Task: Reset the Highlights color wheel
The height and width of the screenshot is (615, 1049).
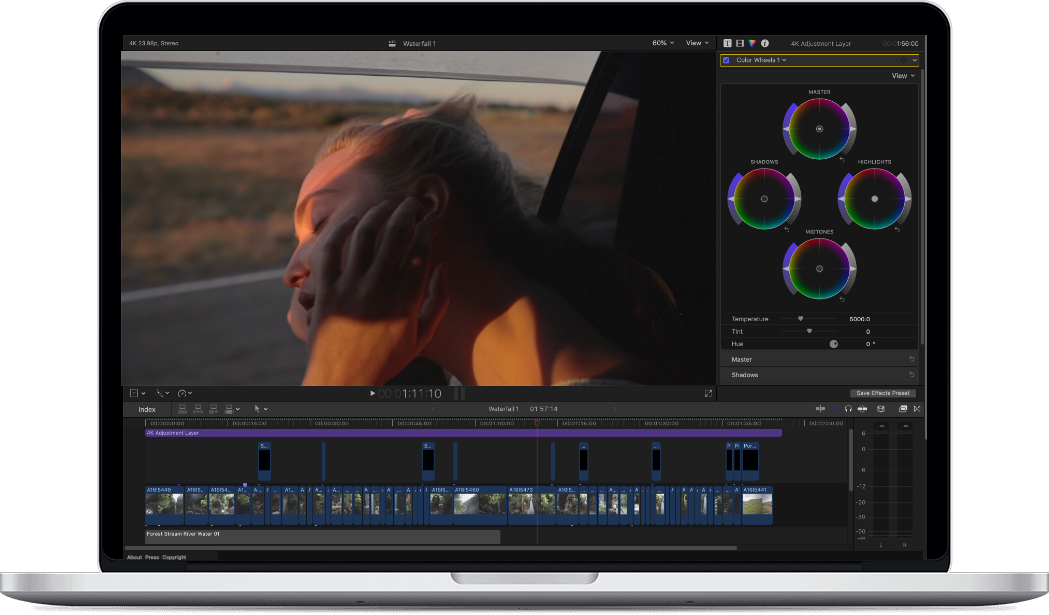Action: coord(897,230)
